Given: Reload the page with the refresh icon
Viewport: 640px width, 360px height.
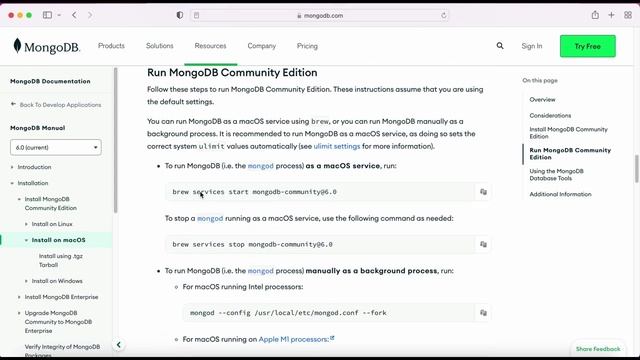Looking at the screenshot, I should pyautogui.click(x=443, y=16).
